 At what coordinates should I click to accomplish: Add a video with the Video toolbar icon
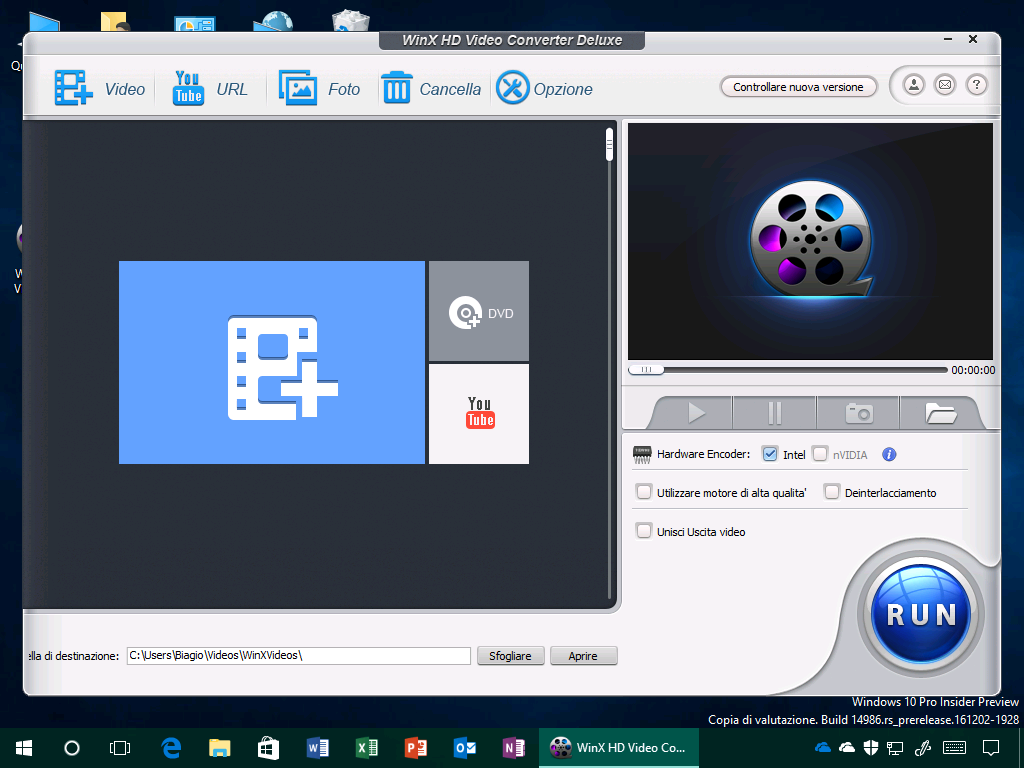pyautogui.click(x=73, y=88)
